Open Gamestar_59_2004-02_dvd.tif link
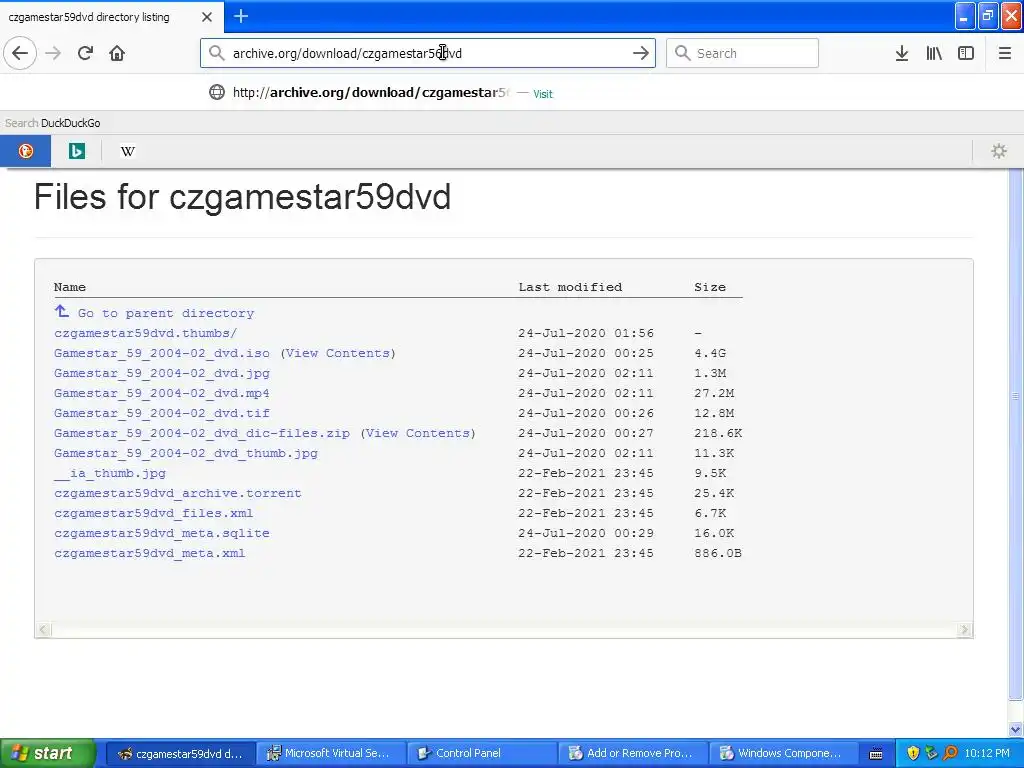Screen dimensions: 1024x768 [x=161, y=413]
